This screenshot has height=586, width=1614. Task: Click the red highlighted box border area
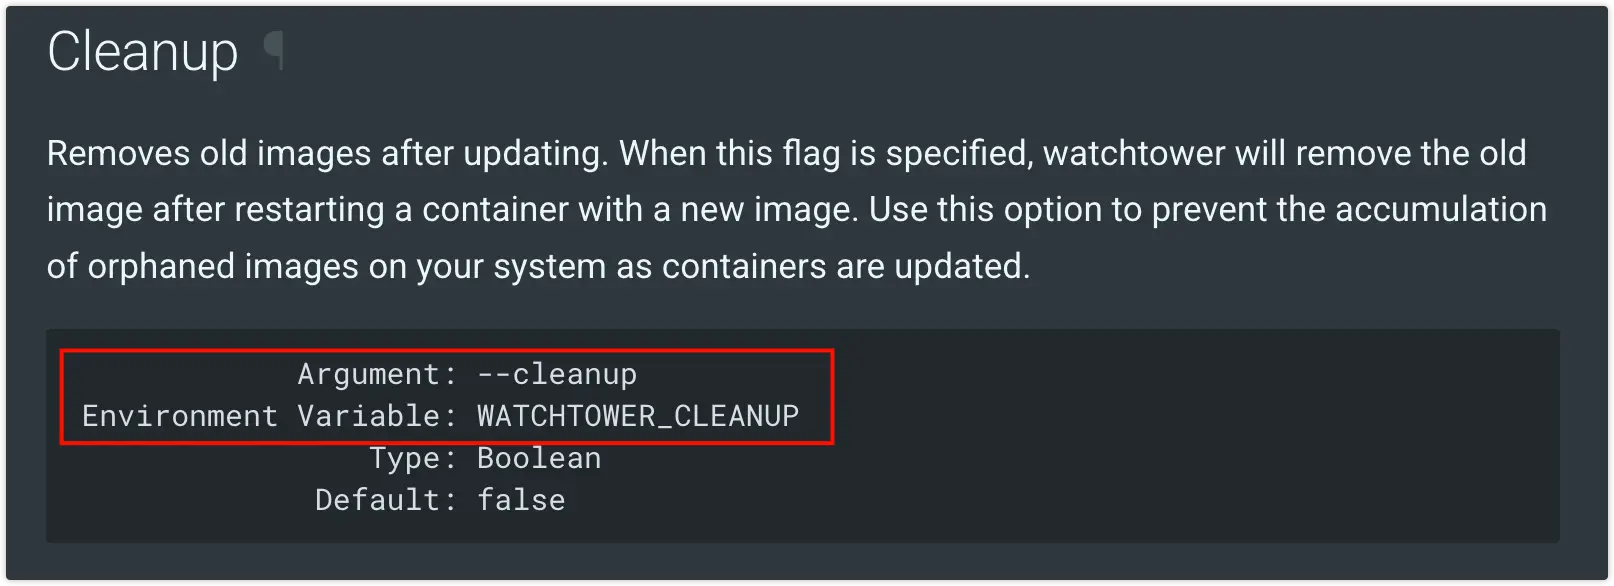tap(446, 351)
